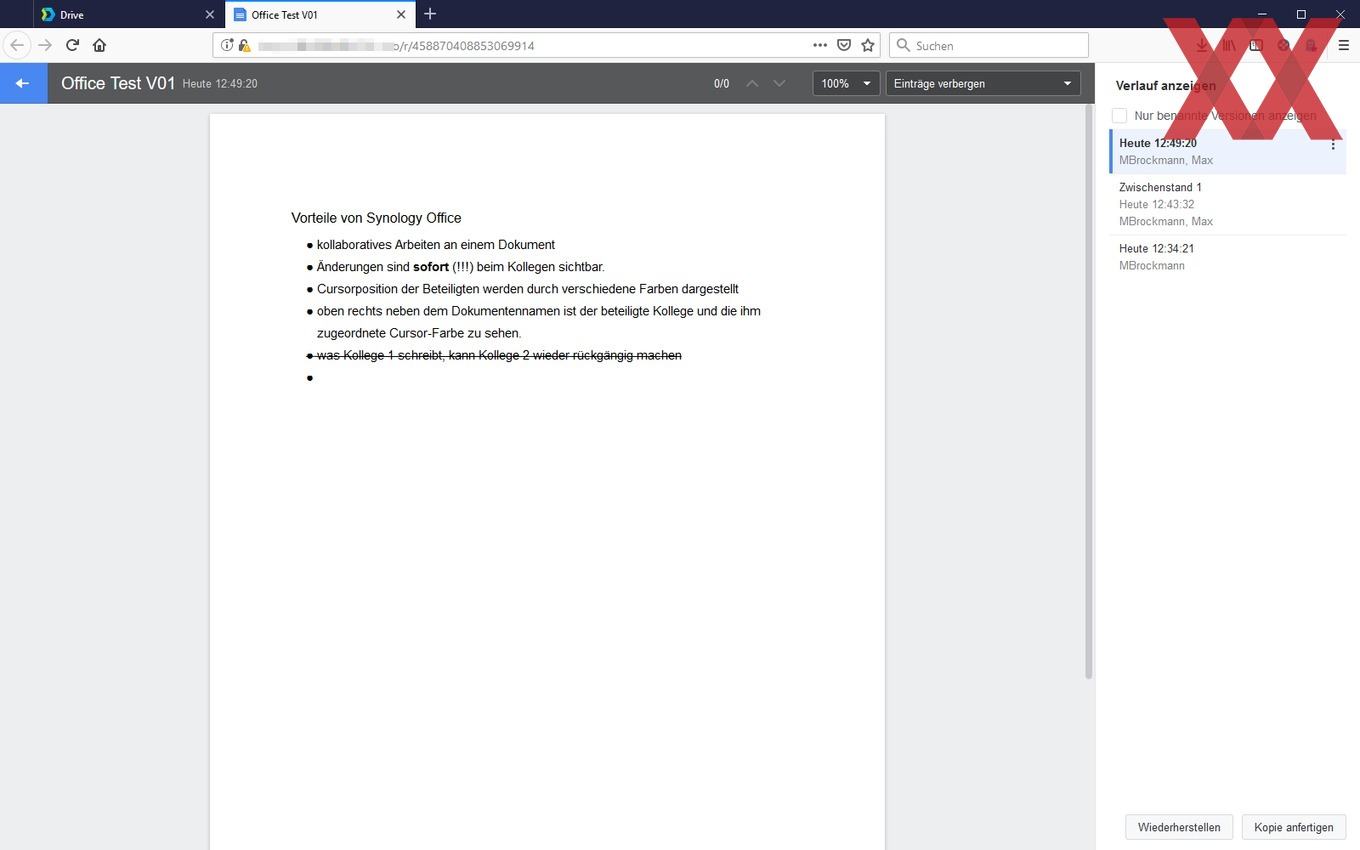Bookmark this page with the star
Viewport: 1360px width, 850px height.
coord(868,45)
